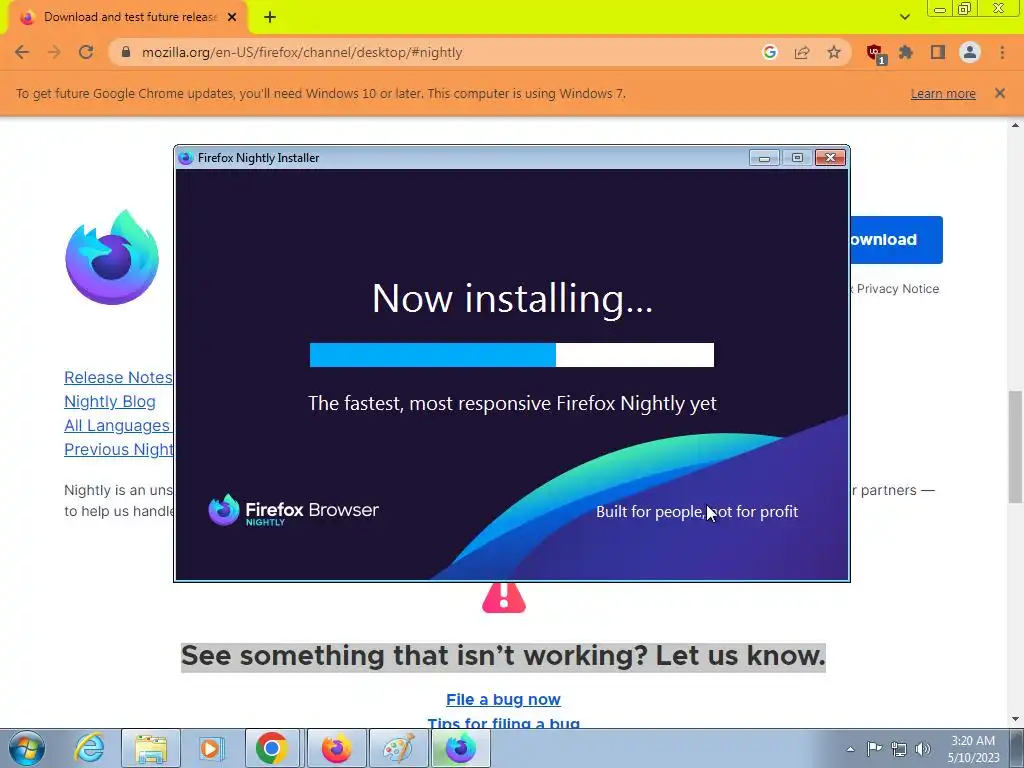Click Chrome's back navigation arrow

[22, 52]
